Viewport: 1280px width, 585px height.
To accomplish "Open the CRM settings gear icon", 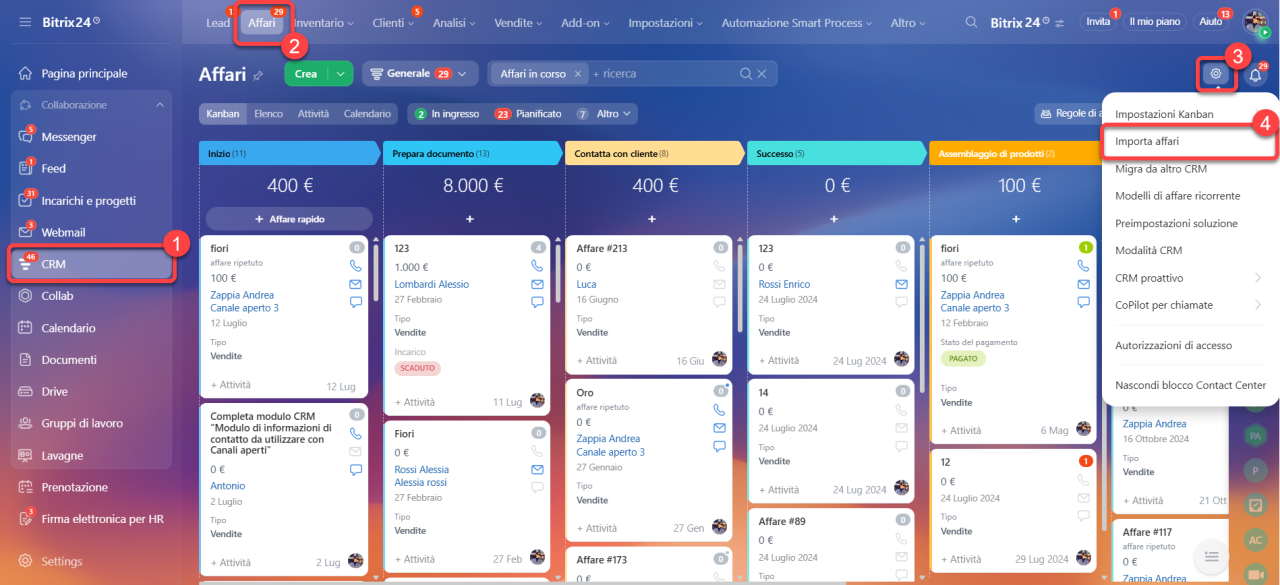I will point(1216,73).
